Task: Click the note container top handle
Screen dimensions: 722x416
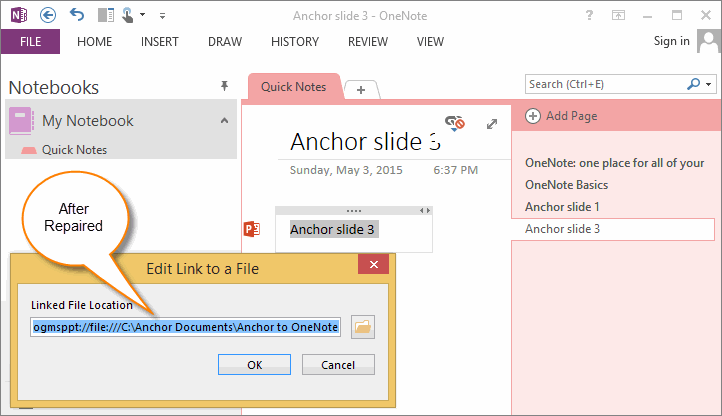Action: point(354,211)
